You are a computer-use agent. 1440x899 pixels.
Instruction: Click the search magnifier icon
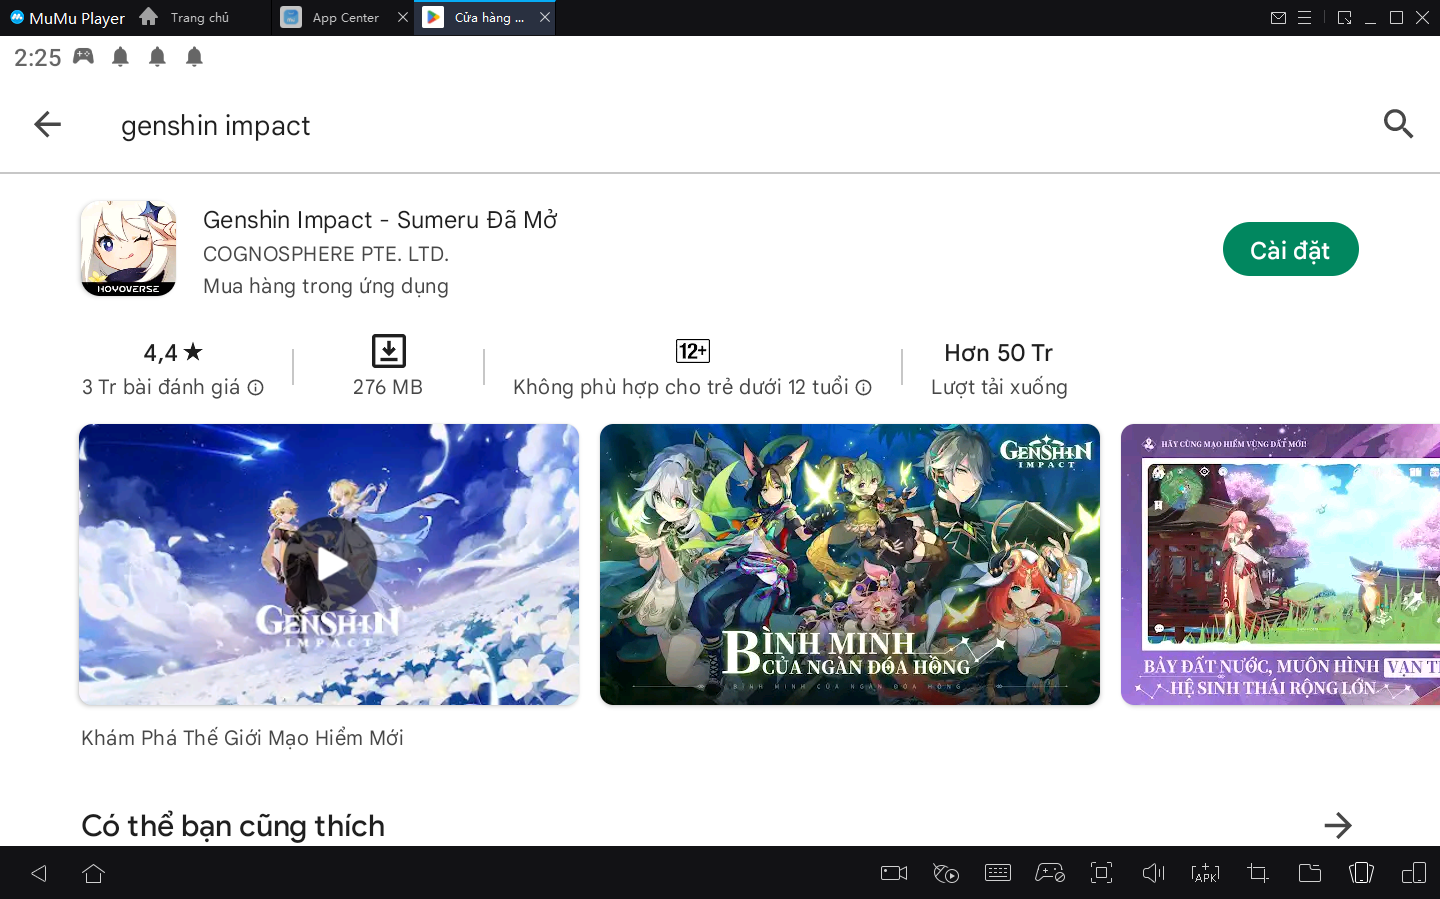(x=1397, y=124)
